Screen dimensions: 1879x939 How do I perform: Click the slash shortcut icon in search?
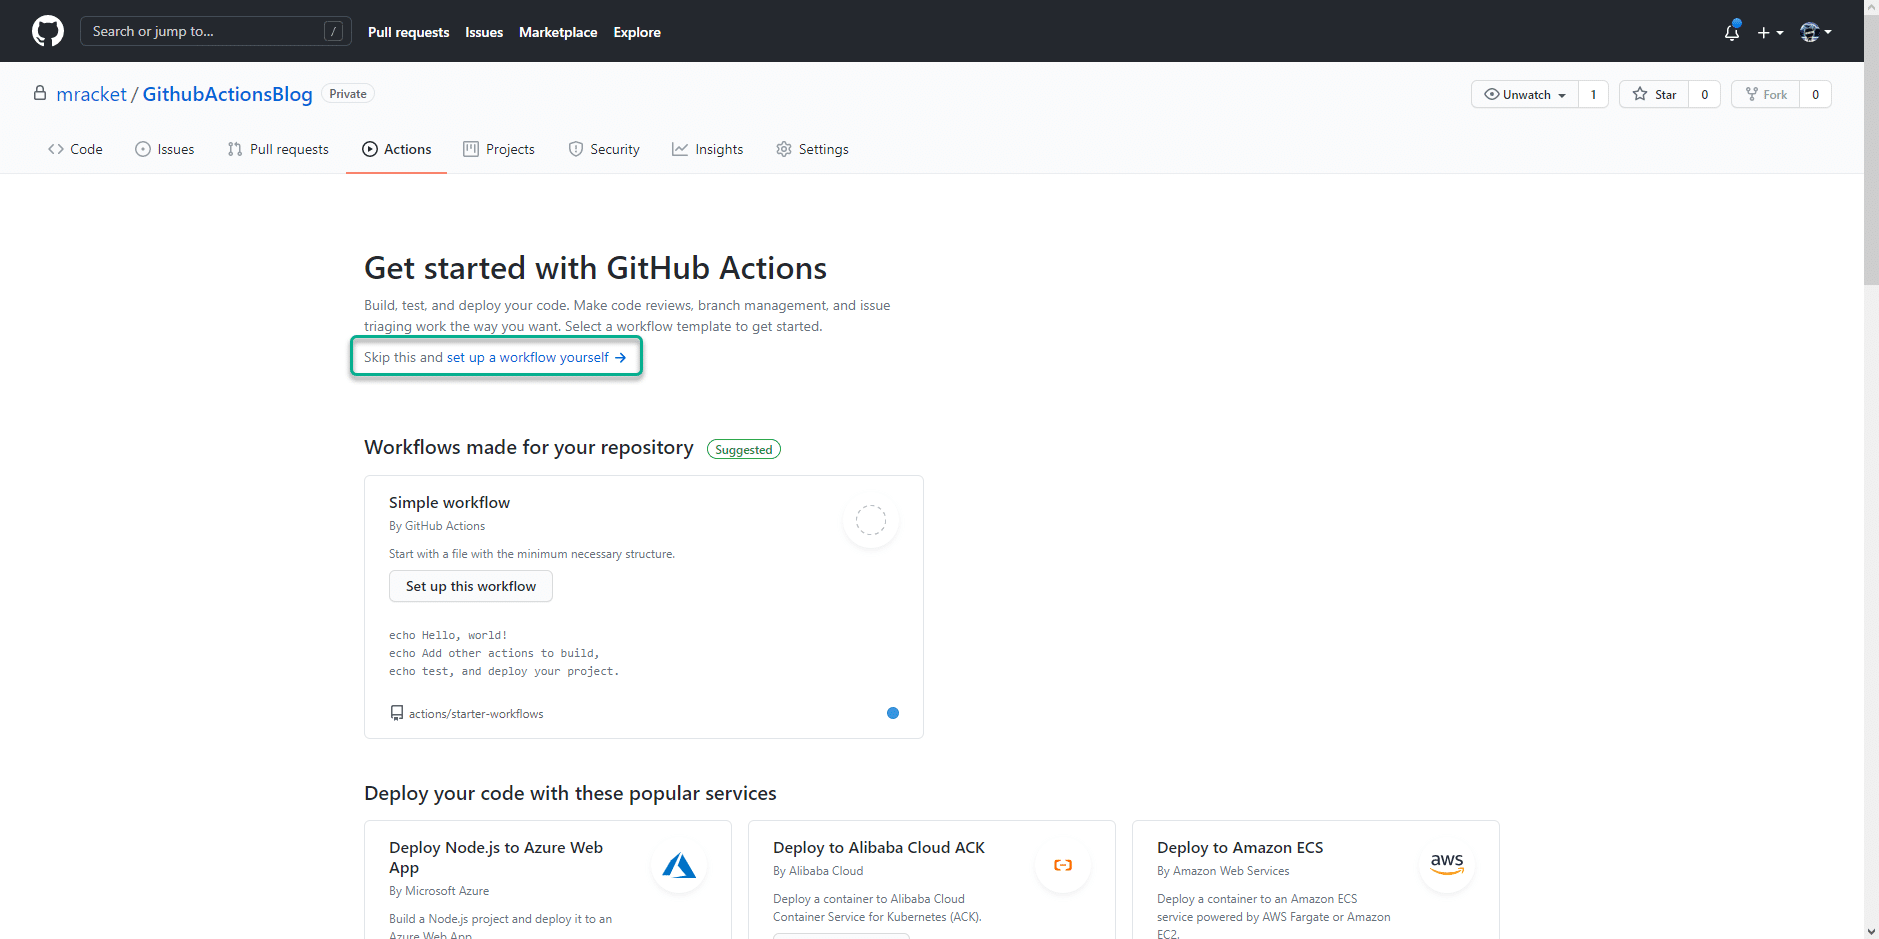coord(334,31)
